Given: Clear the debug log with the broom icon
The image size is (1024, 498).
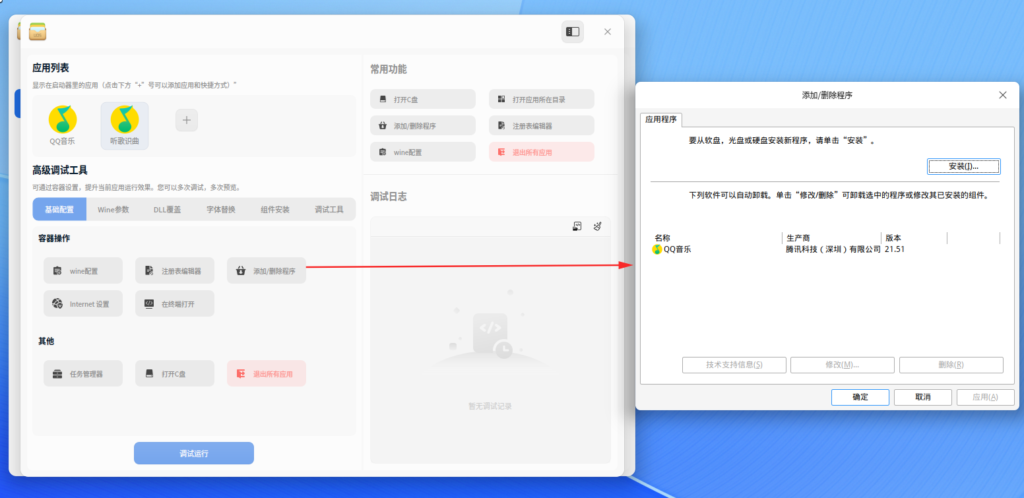Looking at the screenshot, I should click(597, 226).
